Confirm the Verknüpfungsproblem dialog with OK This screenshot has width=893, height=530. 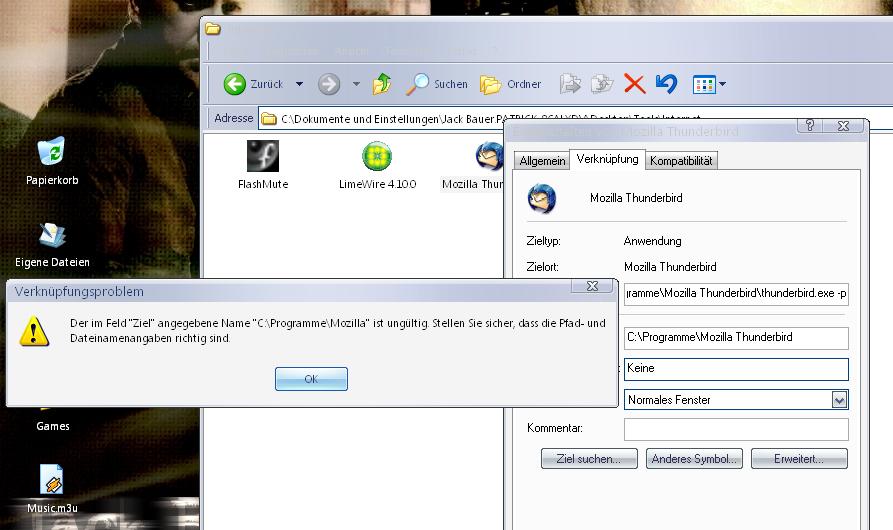(x=311, y=379)
